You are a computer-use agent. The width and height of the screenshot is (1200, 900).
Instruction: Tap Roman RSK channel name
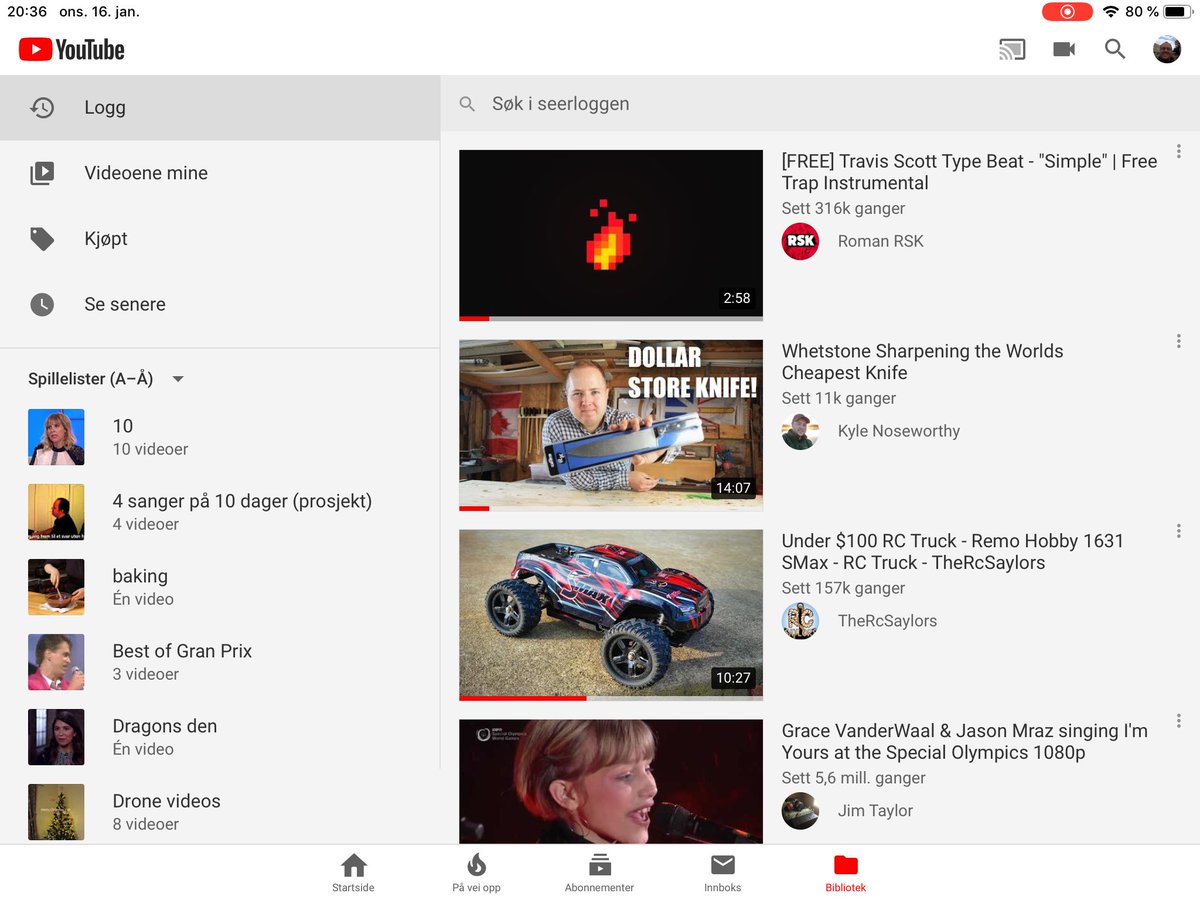[x=880, y=241]
